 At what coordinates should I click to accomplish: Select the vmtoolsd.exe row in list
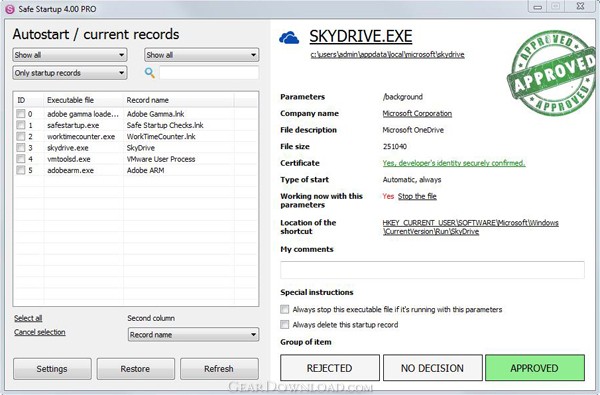pos(136,159)
